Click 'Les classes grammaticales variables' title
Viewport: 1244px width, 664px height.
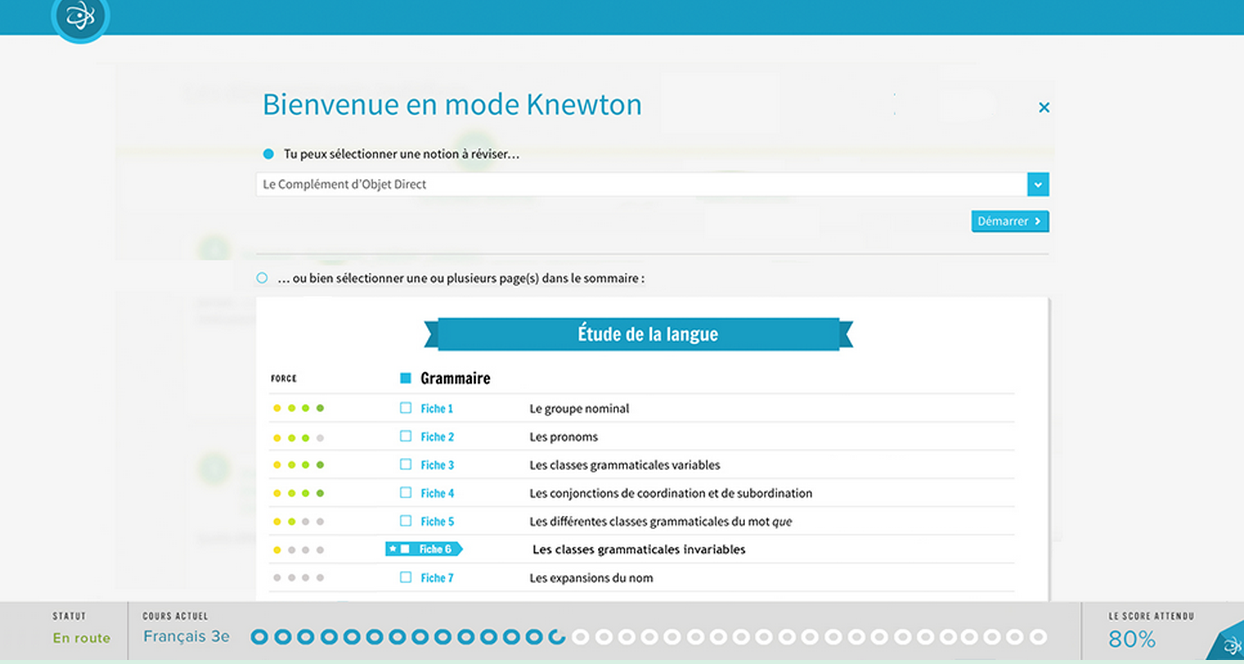[625, 465]
